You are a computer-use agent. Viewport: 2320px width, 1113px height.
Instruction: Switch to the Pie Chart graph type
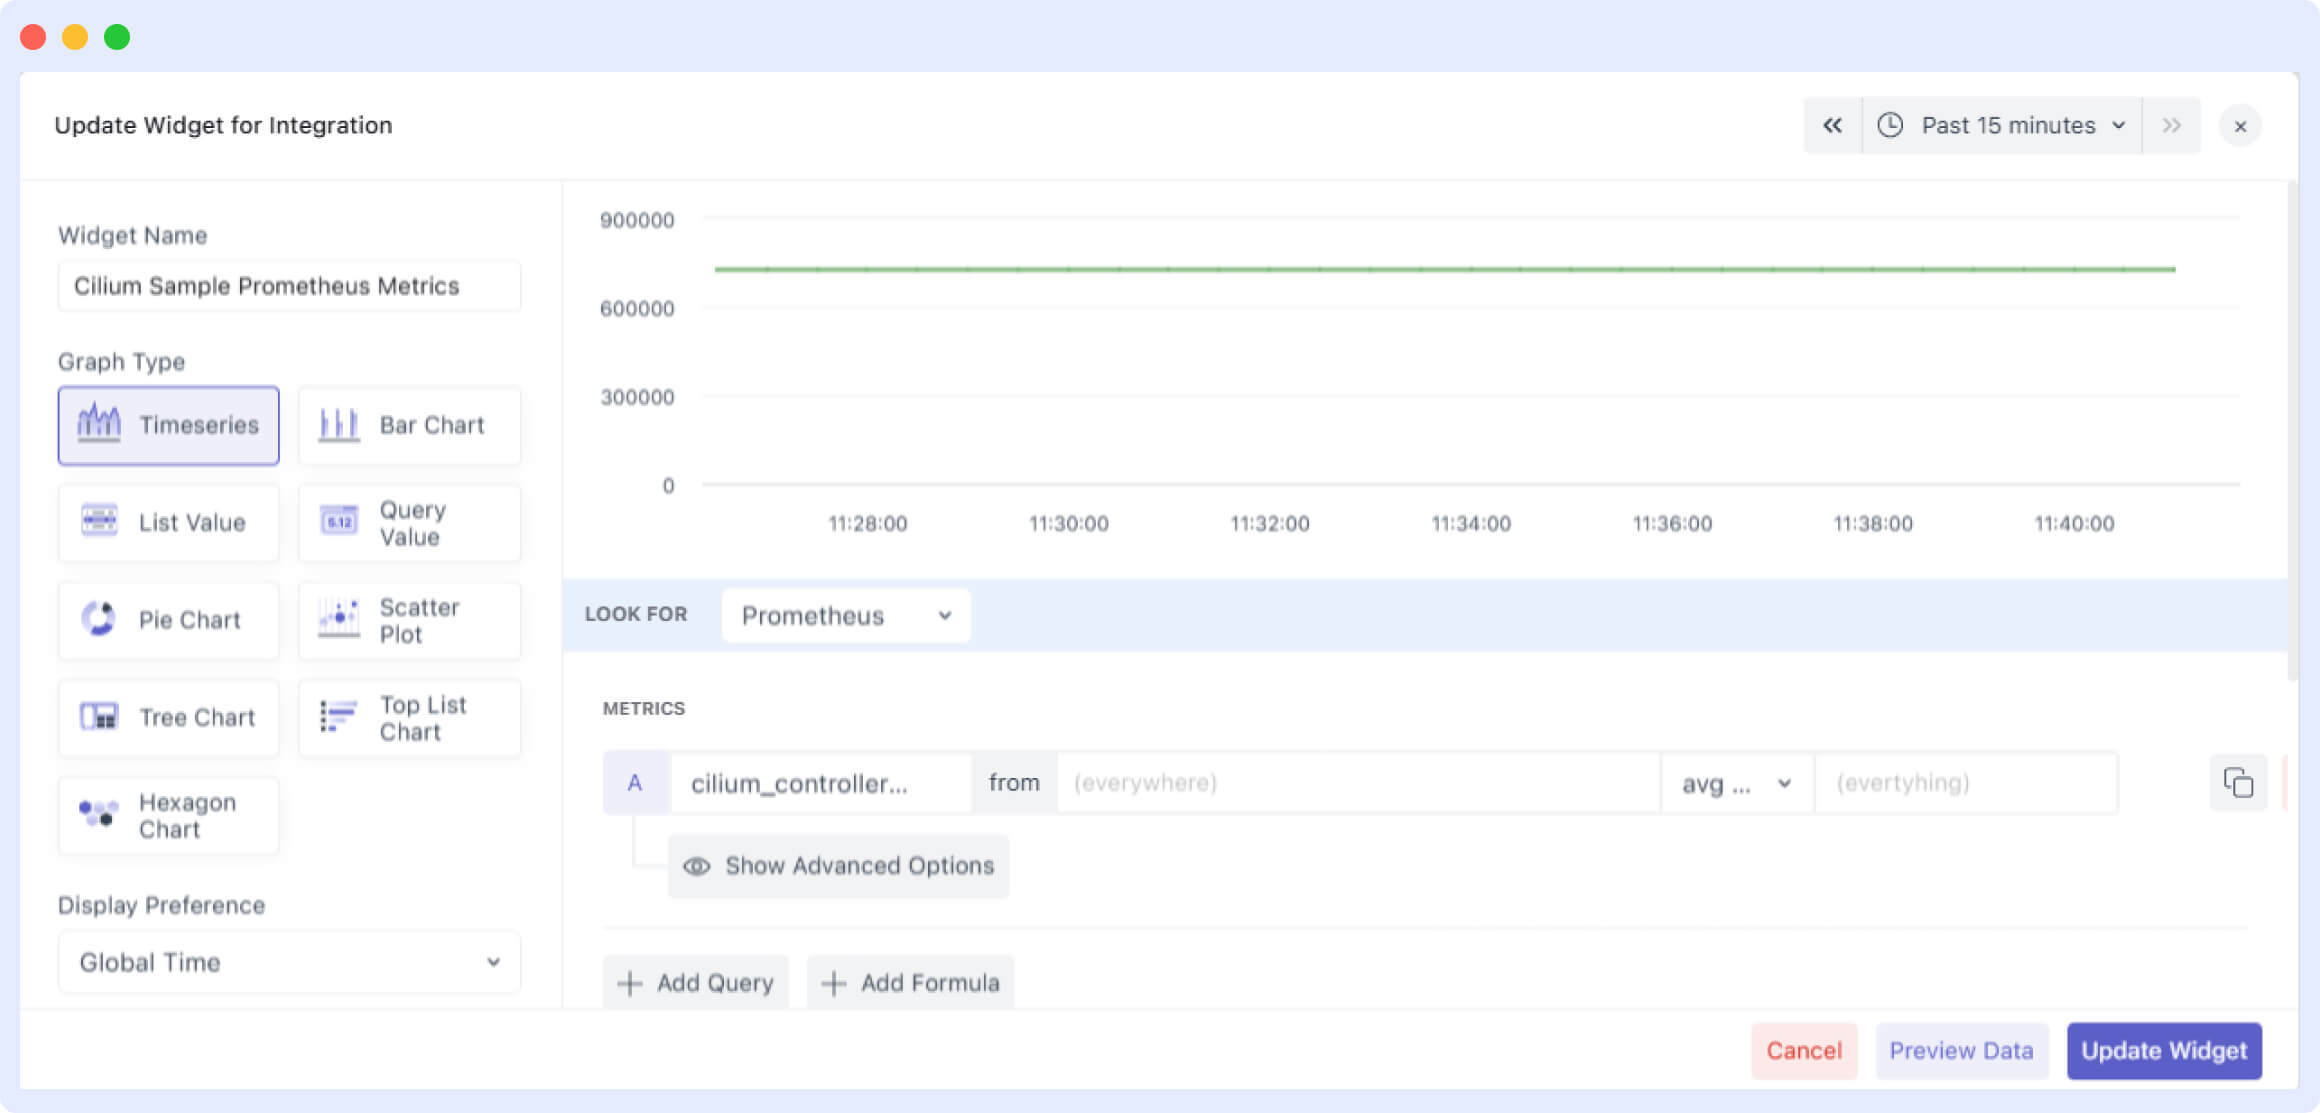tap(168, 620)
